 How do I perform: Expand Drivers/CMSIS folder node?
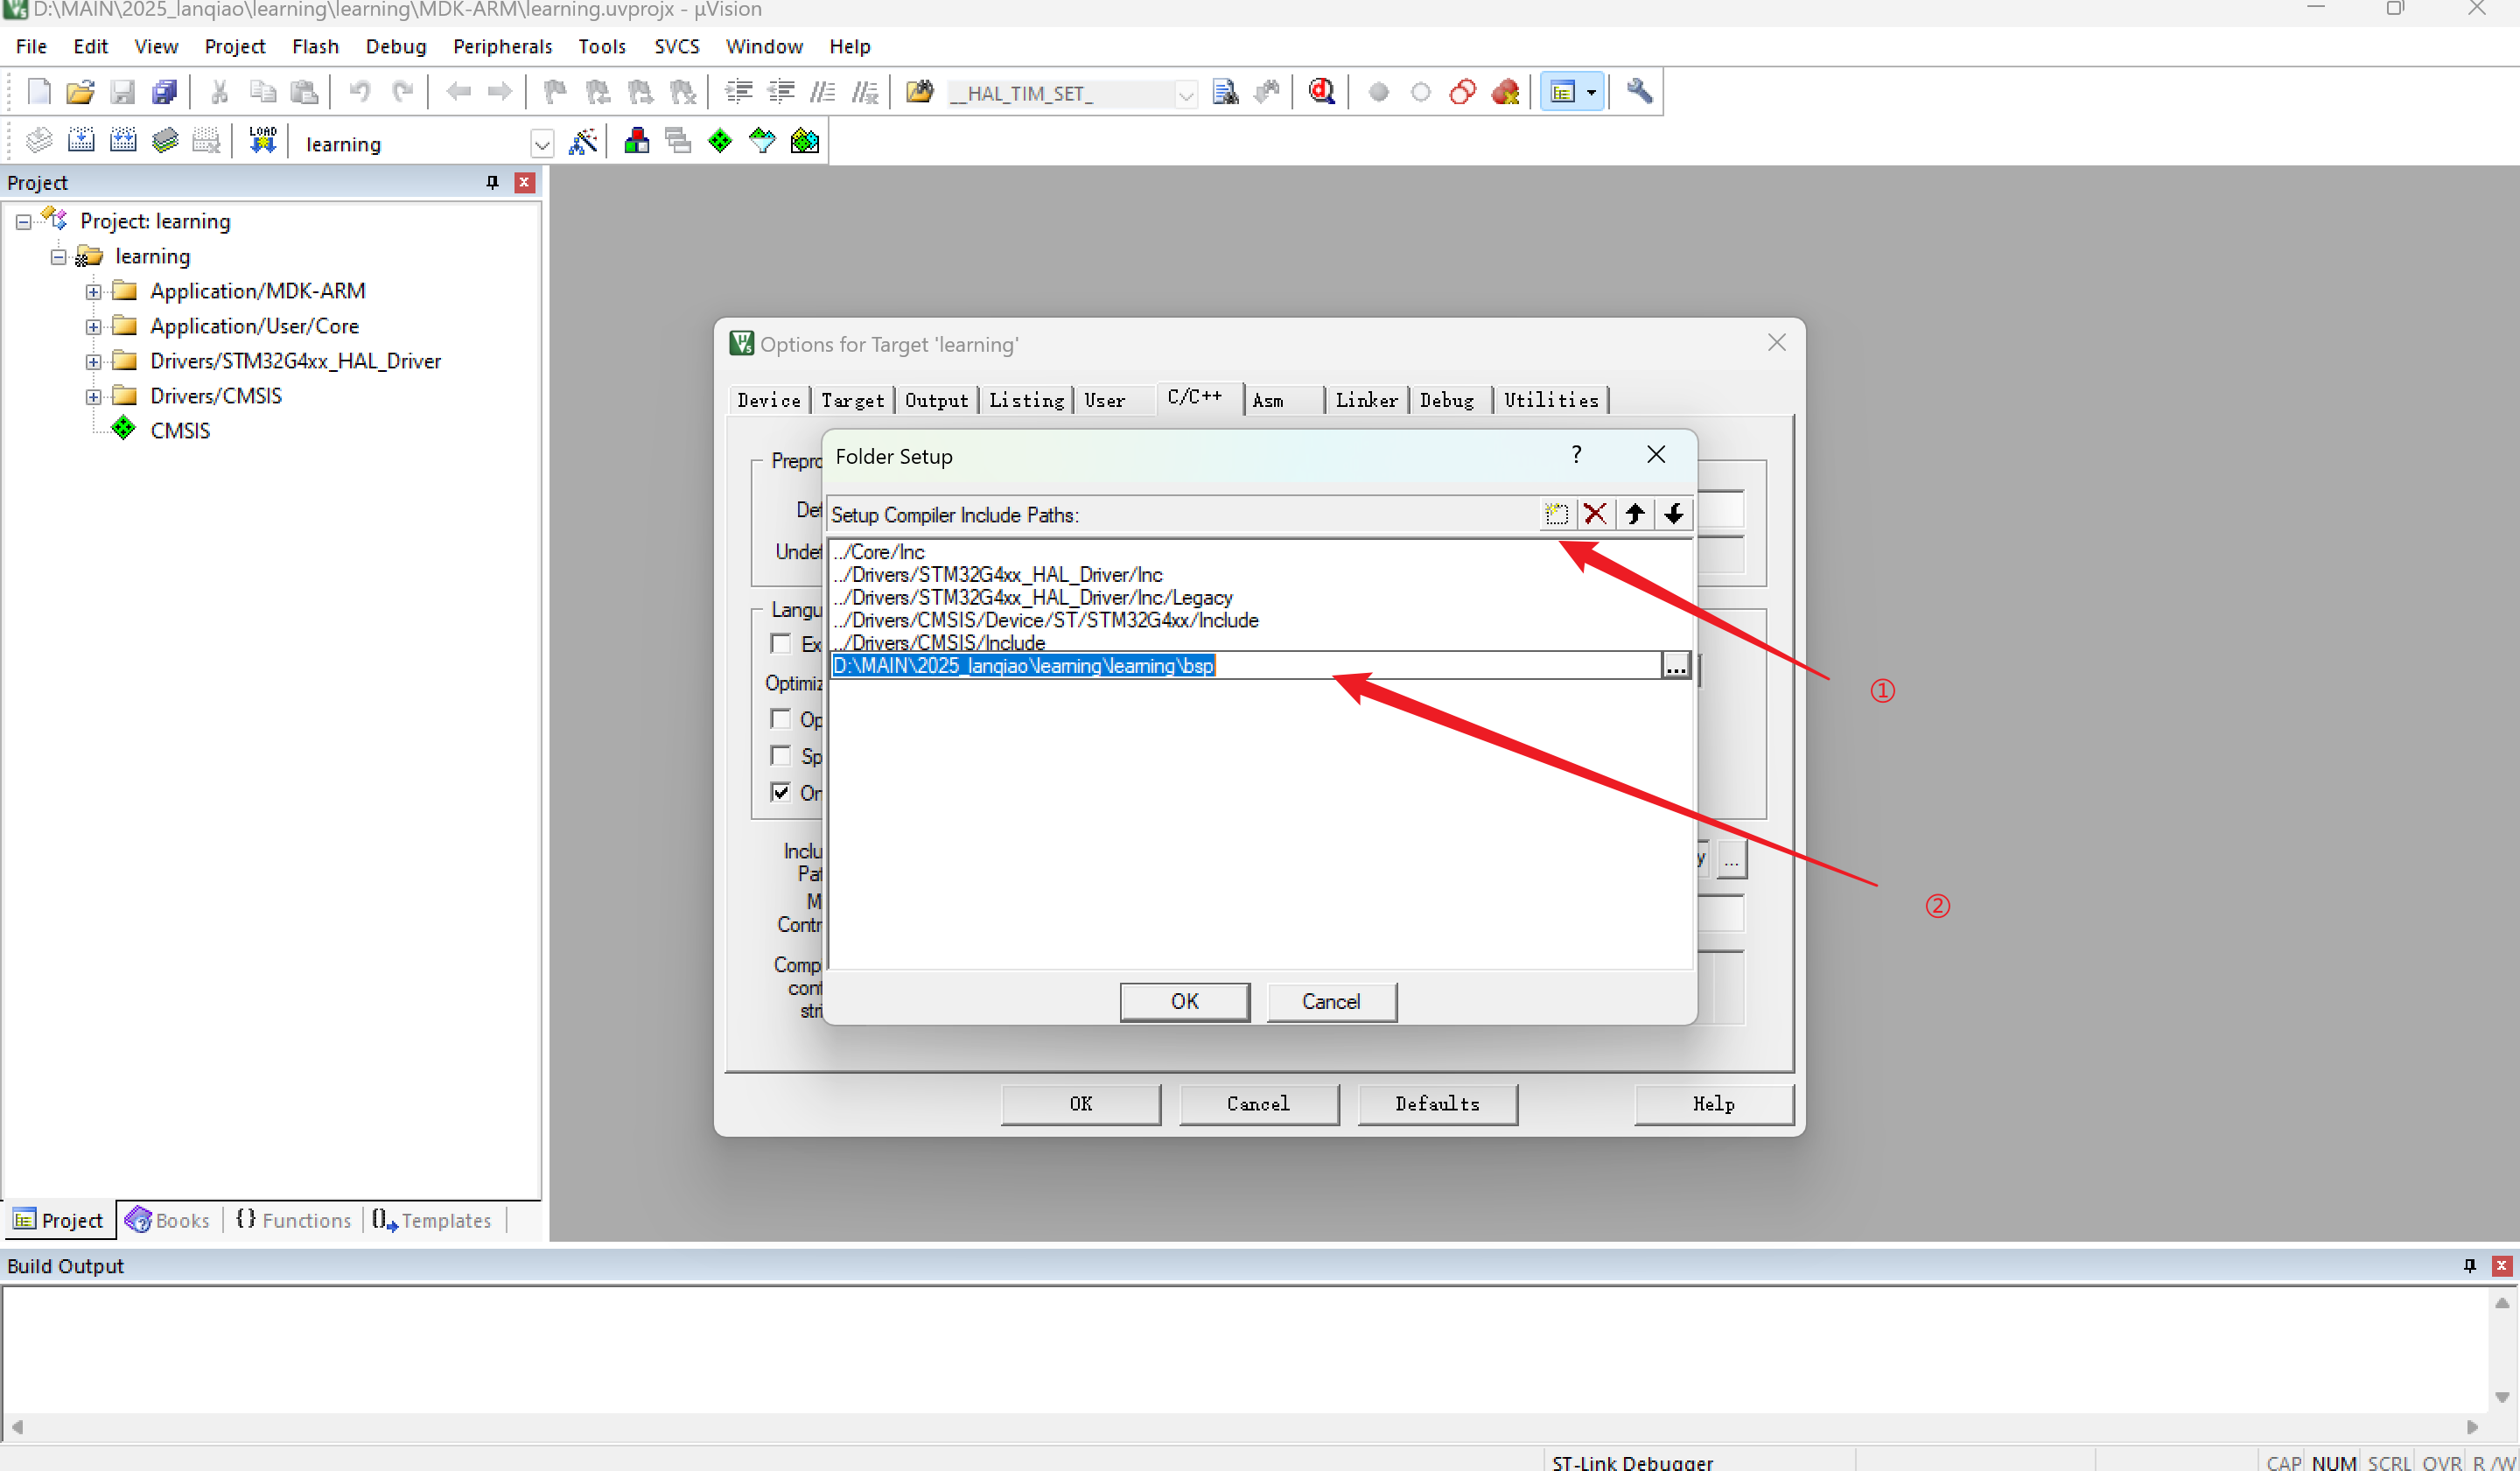93,396
